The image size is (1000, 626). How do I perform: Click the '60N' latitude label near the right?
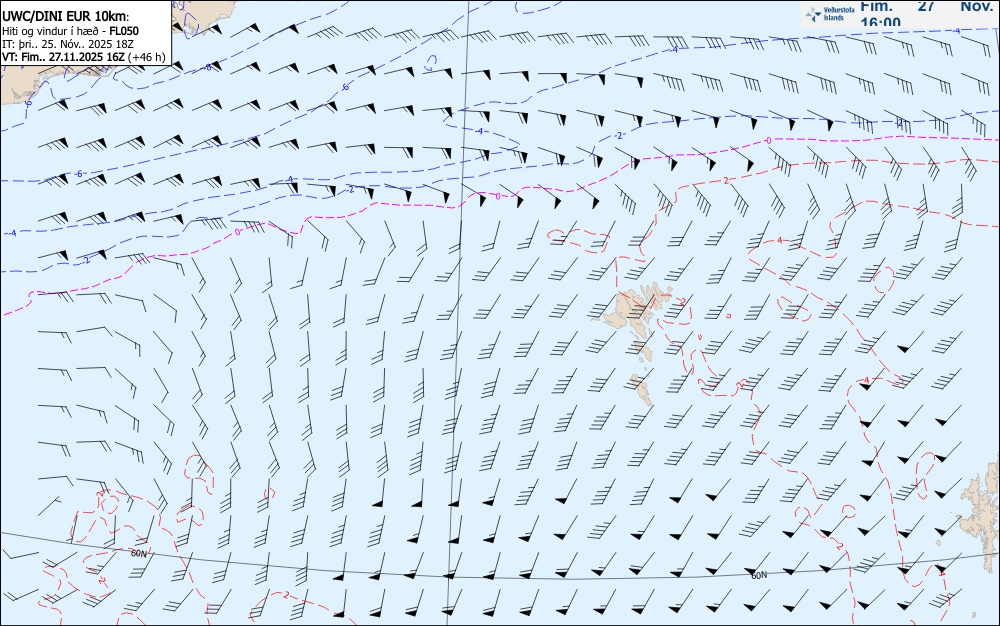coord(758,576)
